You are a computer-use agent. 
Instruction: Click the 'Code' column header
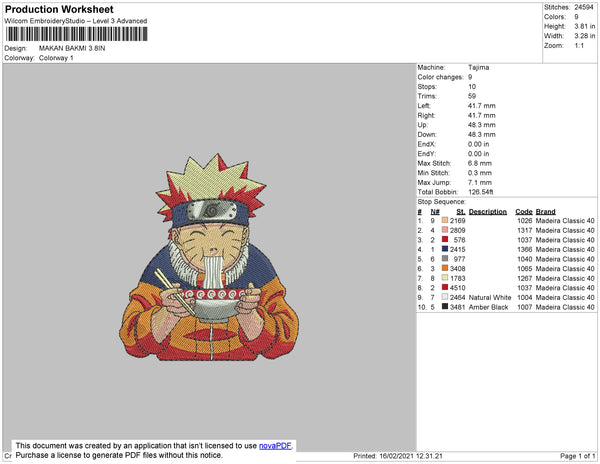click(x=524, y=212)
